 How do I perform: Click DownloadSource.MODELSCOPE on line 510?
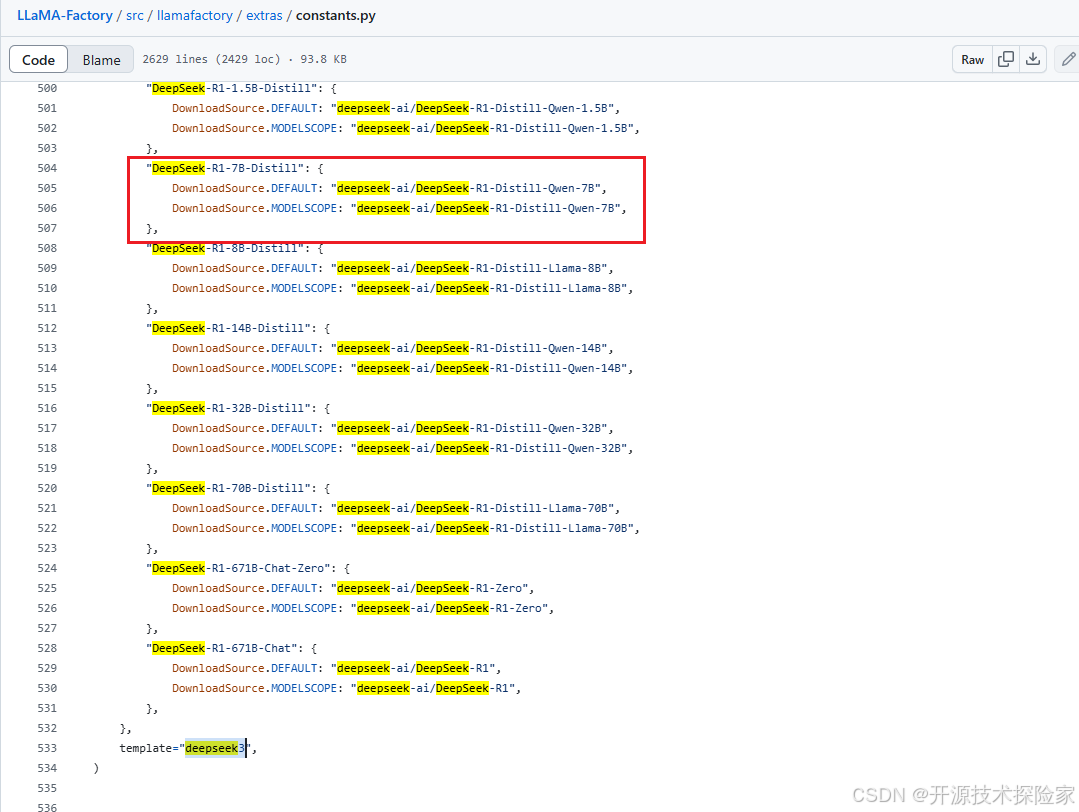[255, 288]
